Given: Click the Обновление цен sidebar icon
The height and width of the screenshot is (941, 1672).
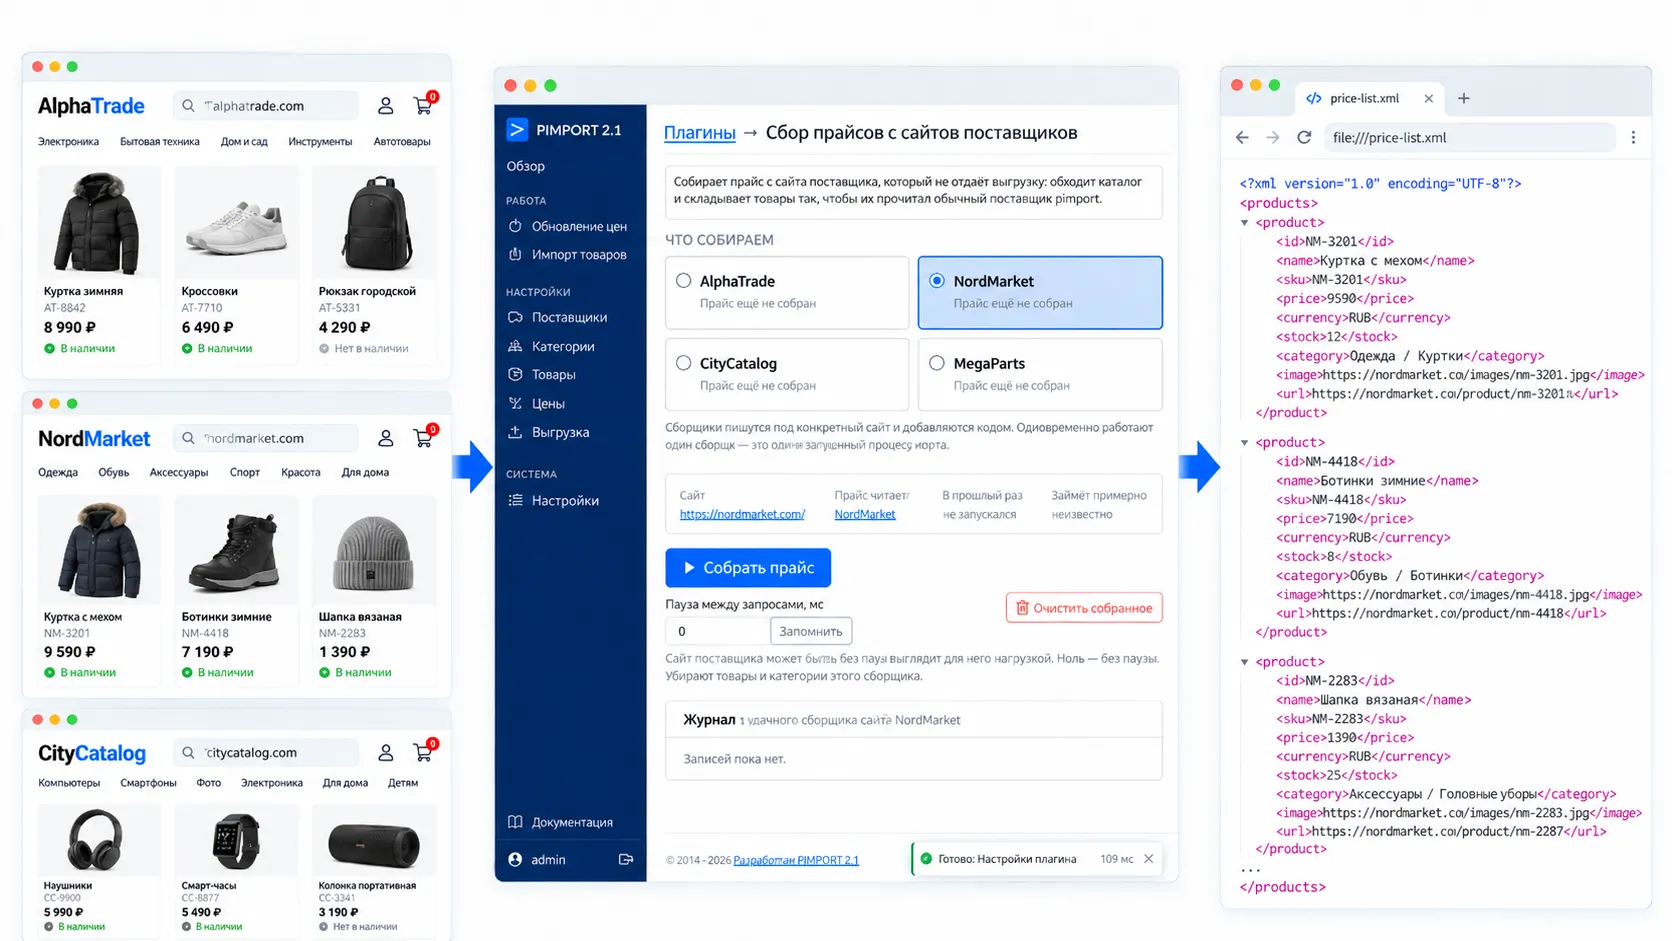Looking at the screenshot, I should point(515,226).
